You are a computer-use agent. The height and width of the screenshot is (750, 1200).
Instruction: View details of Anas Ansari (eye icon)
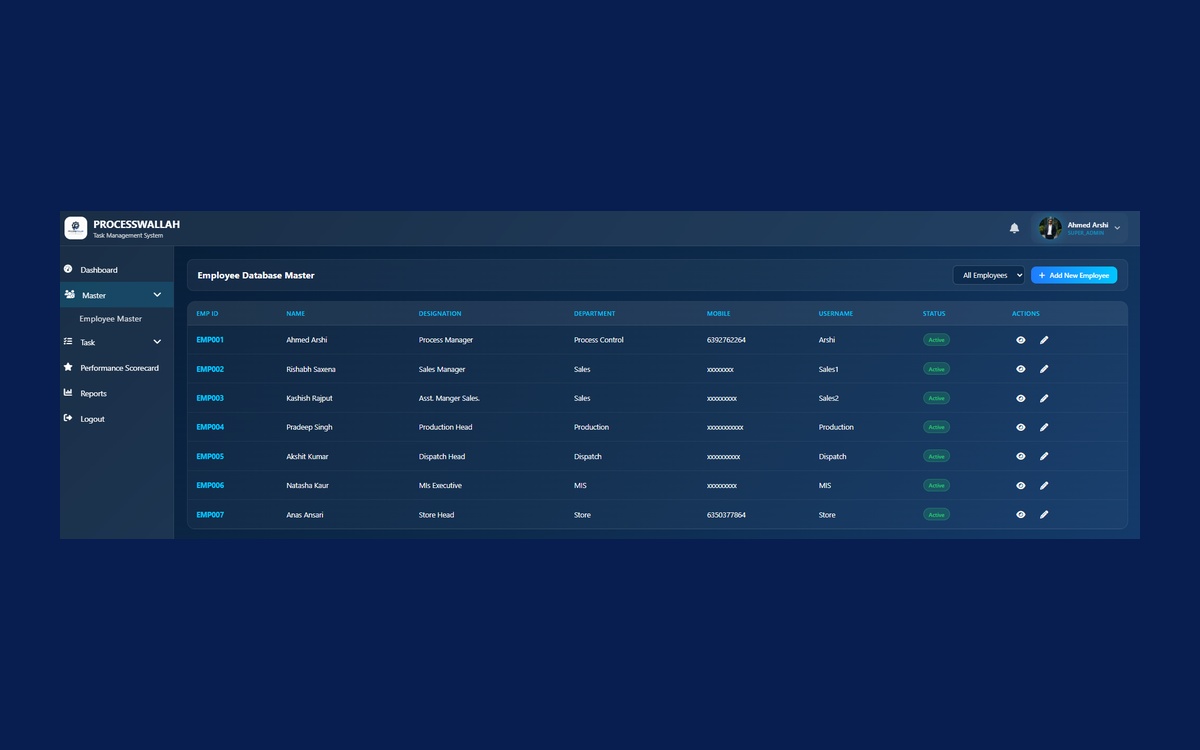point(1021,515)
